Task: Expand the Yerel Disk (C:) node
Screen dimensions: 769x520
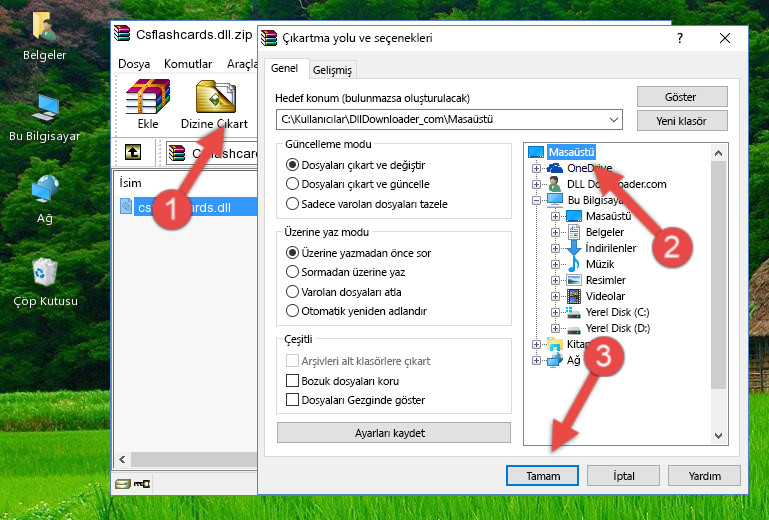Action: [555, 312]
